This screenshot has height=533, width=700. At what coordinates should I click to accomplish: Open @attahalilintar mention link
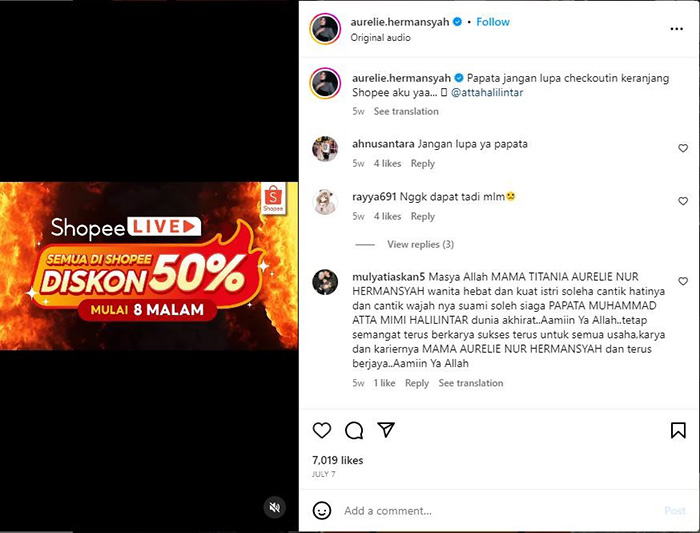coord(487,92)
